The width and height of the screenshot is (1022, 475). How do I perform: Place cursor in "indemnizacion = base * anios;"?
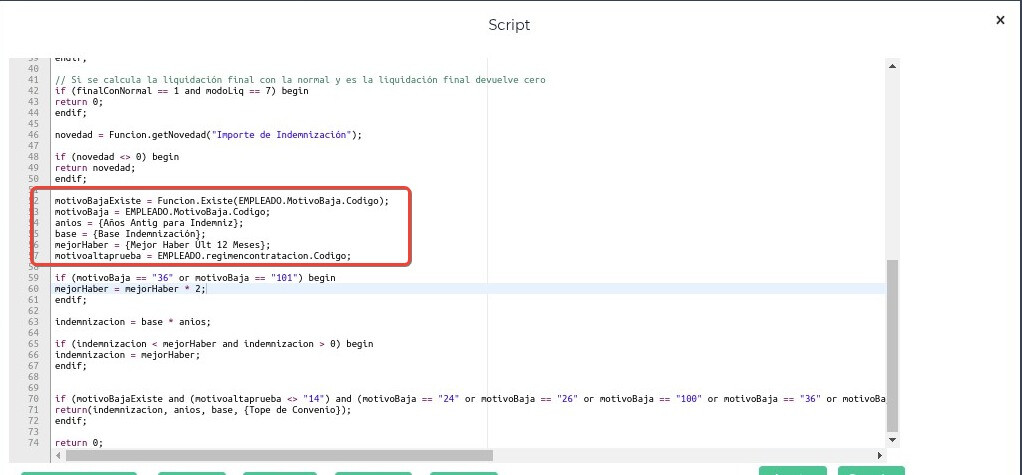pyautogui.click(x=132, y=322)
